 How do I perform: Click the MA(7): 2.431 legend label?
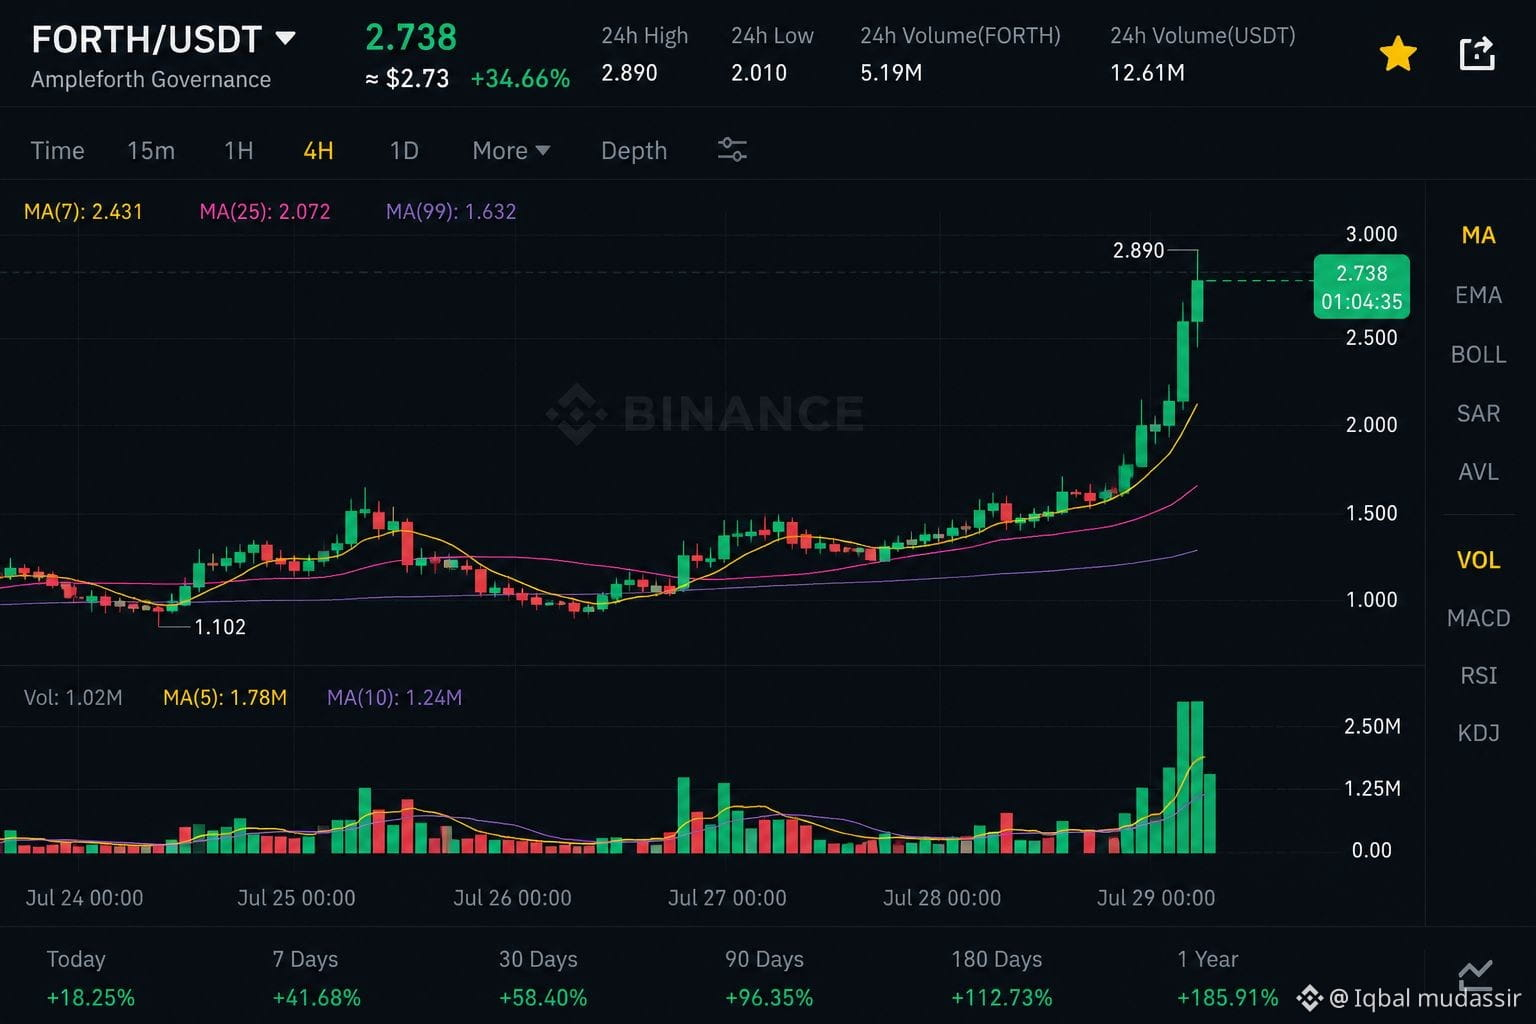click(83, 211)
